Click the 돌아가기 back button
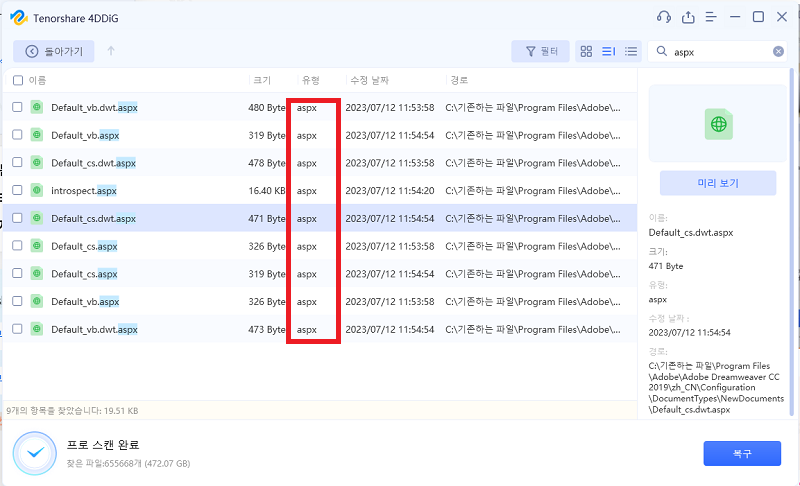 pyautogui.click(x=55, y=51)
